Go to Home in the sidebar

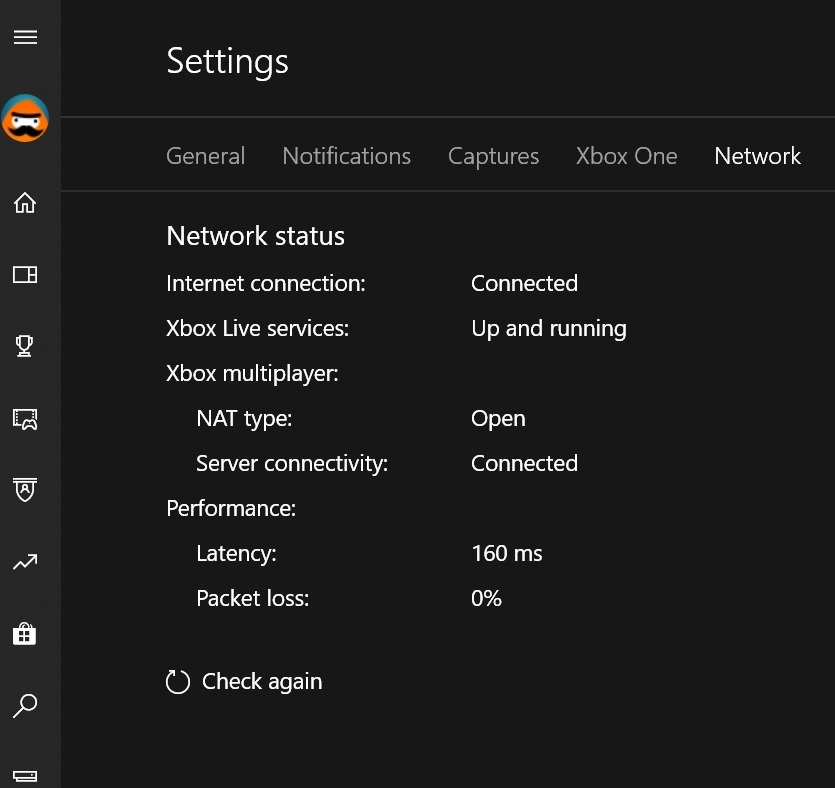[25, 203]
